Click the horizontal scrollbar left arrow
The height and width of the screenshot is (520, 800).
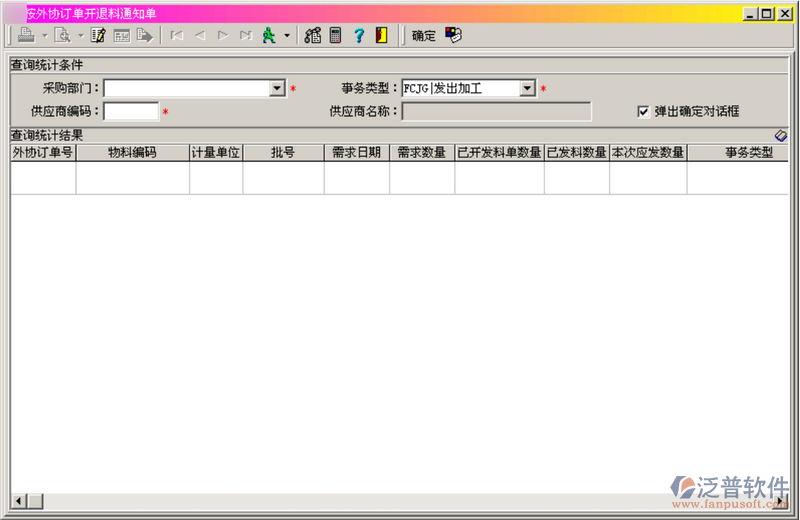(x=19, y=501)
